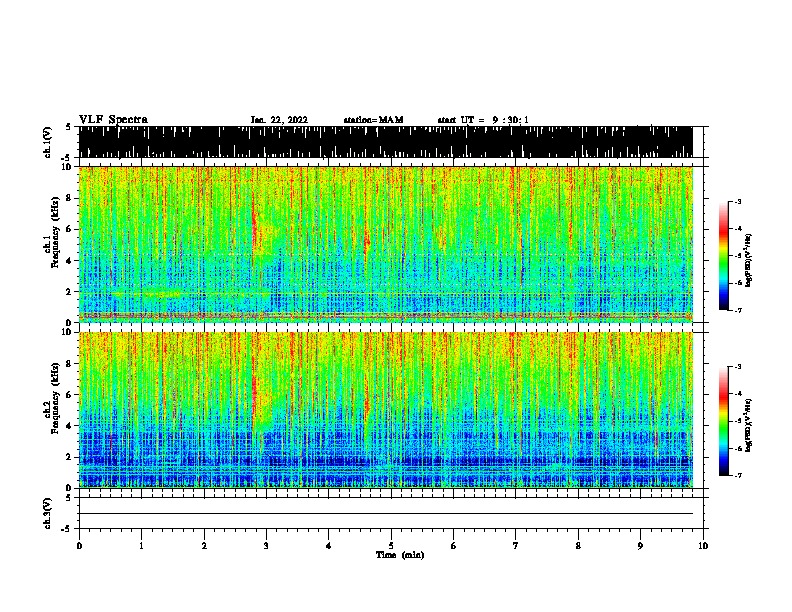This screenshot has height=612, width=792.
Task: Click the ch.1 colorbar 'log(PSD)(V²/Hz)' label
Action: coord(749,260)
